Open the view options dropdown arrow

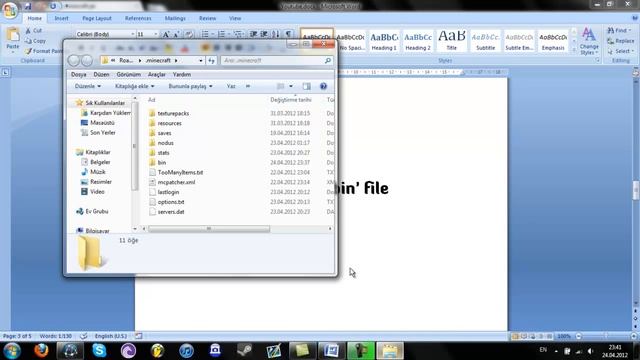pos(291,86)
